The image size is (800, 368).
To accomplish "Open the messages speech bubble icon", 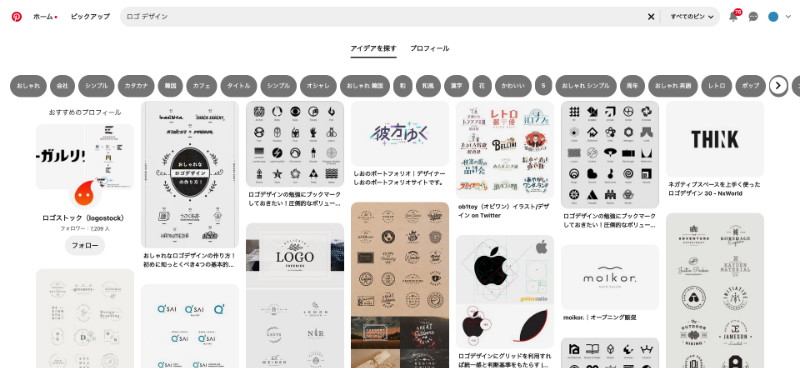I will pos(753,17).
